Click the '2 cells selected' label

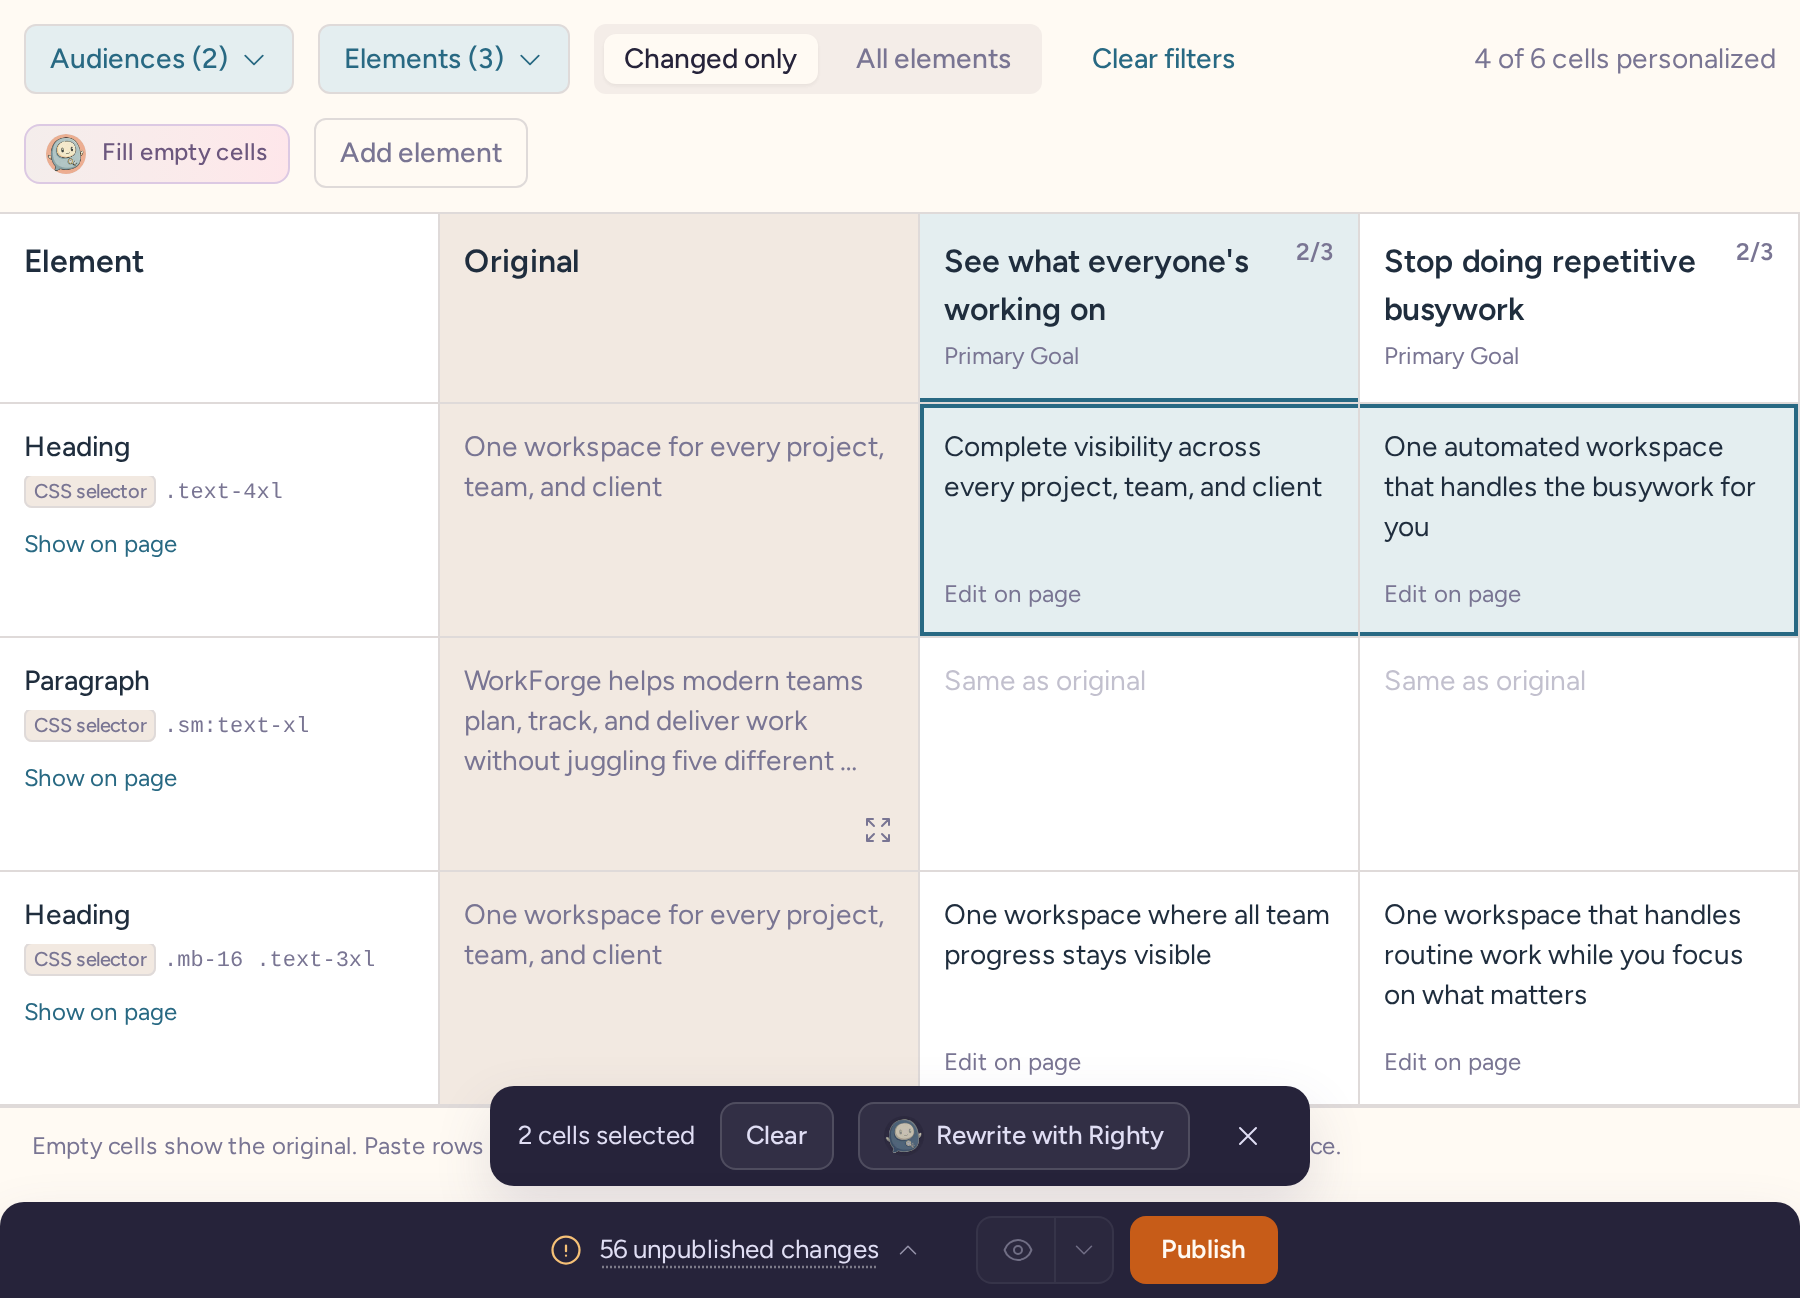[606, 1136]
